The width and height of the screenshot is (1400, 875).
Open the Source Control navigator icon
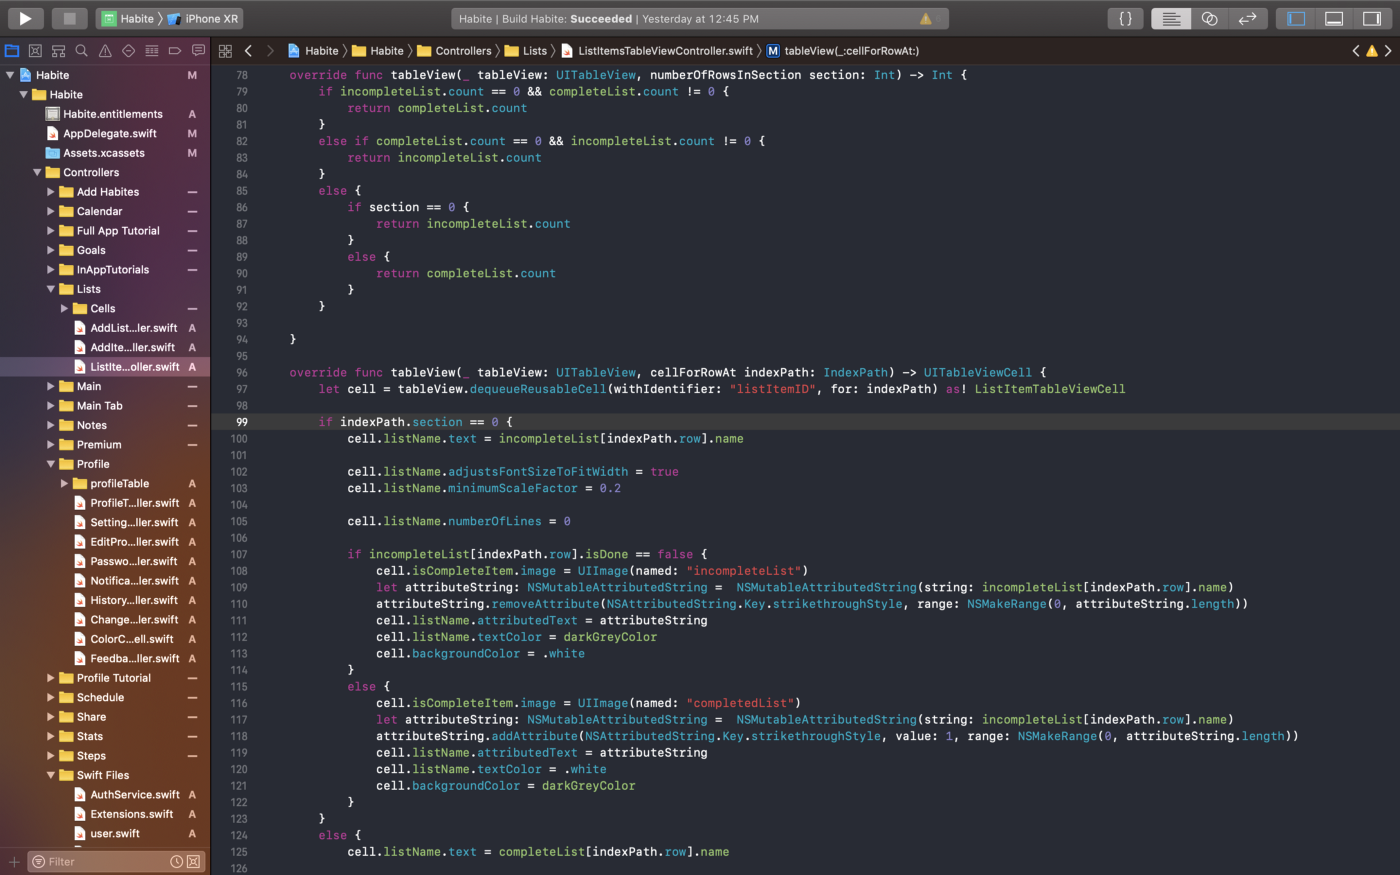click(x=35, y=50)
